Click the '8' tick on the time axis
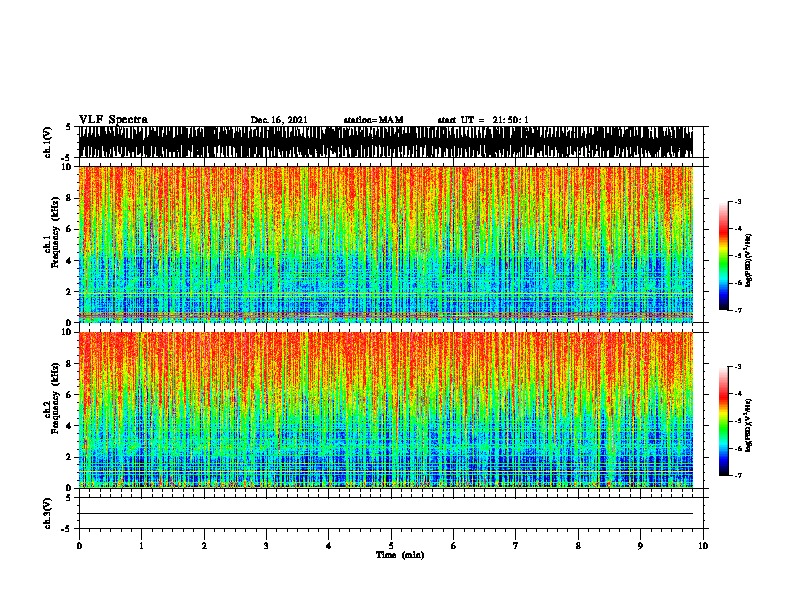 point(578,546)
